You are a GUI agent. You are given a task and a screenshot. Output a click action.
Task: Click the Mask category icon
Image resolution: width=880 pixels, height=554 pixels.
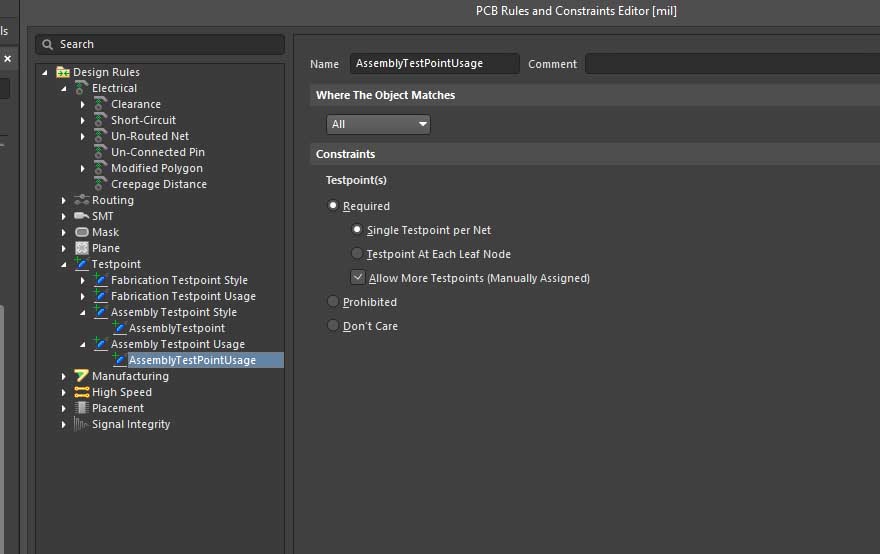[81, 232]
